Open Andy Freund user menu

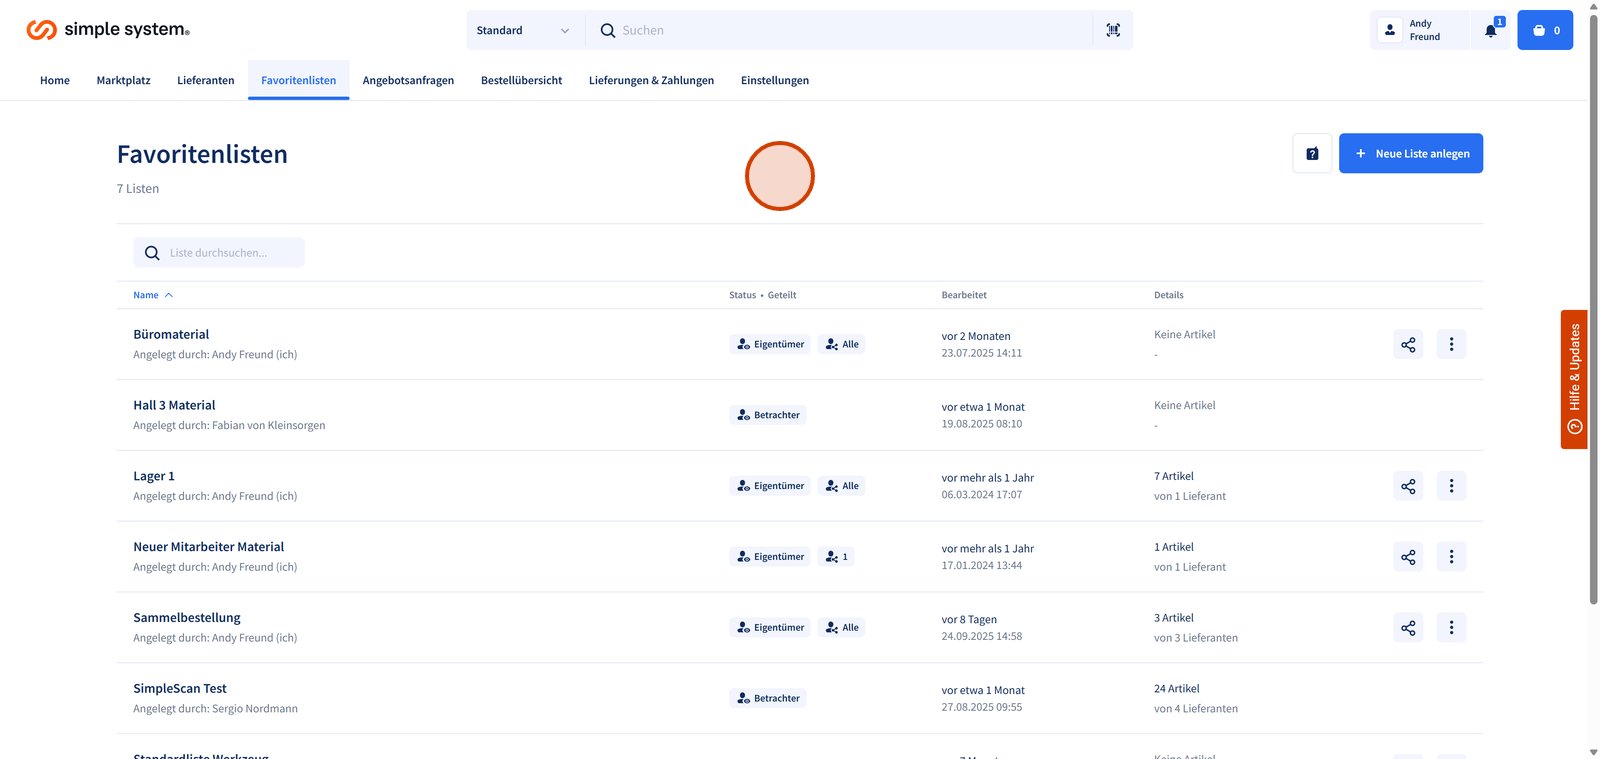1418,30
